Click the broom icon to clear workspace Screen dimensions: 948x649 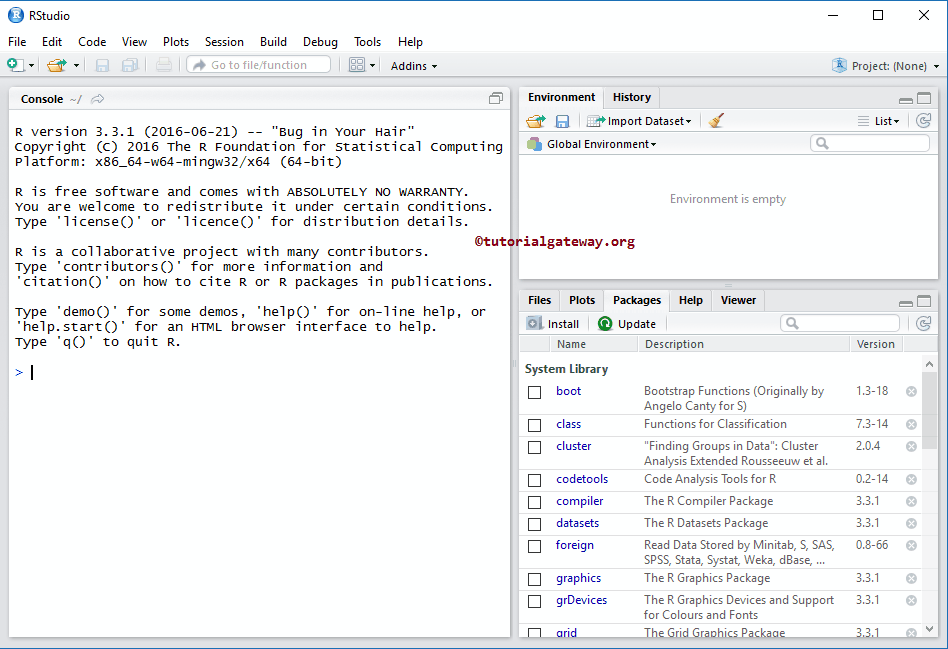coord(716,120)
